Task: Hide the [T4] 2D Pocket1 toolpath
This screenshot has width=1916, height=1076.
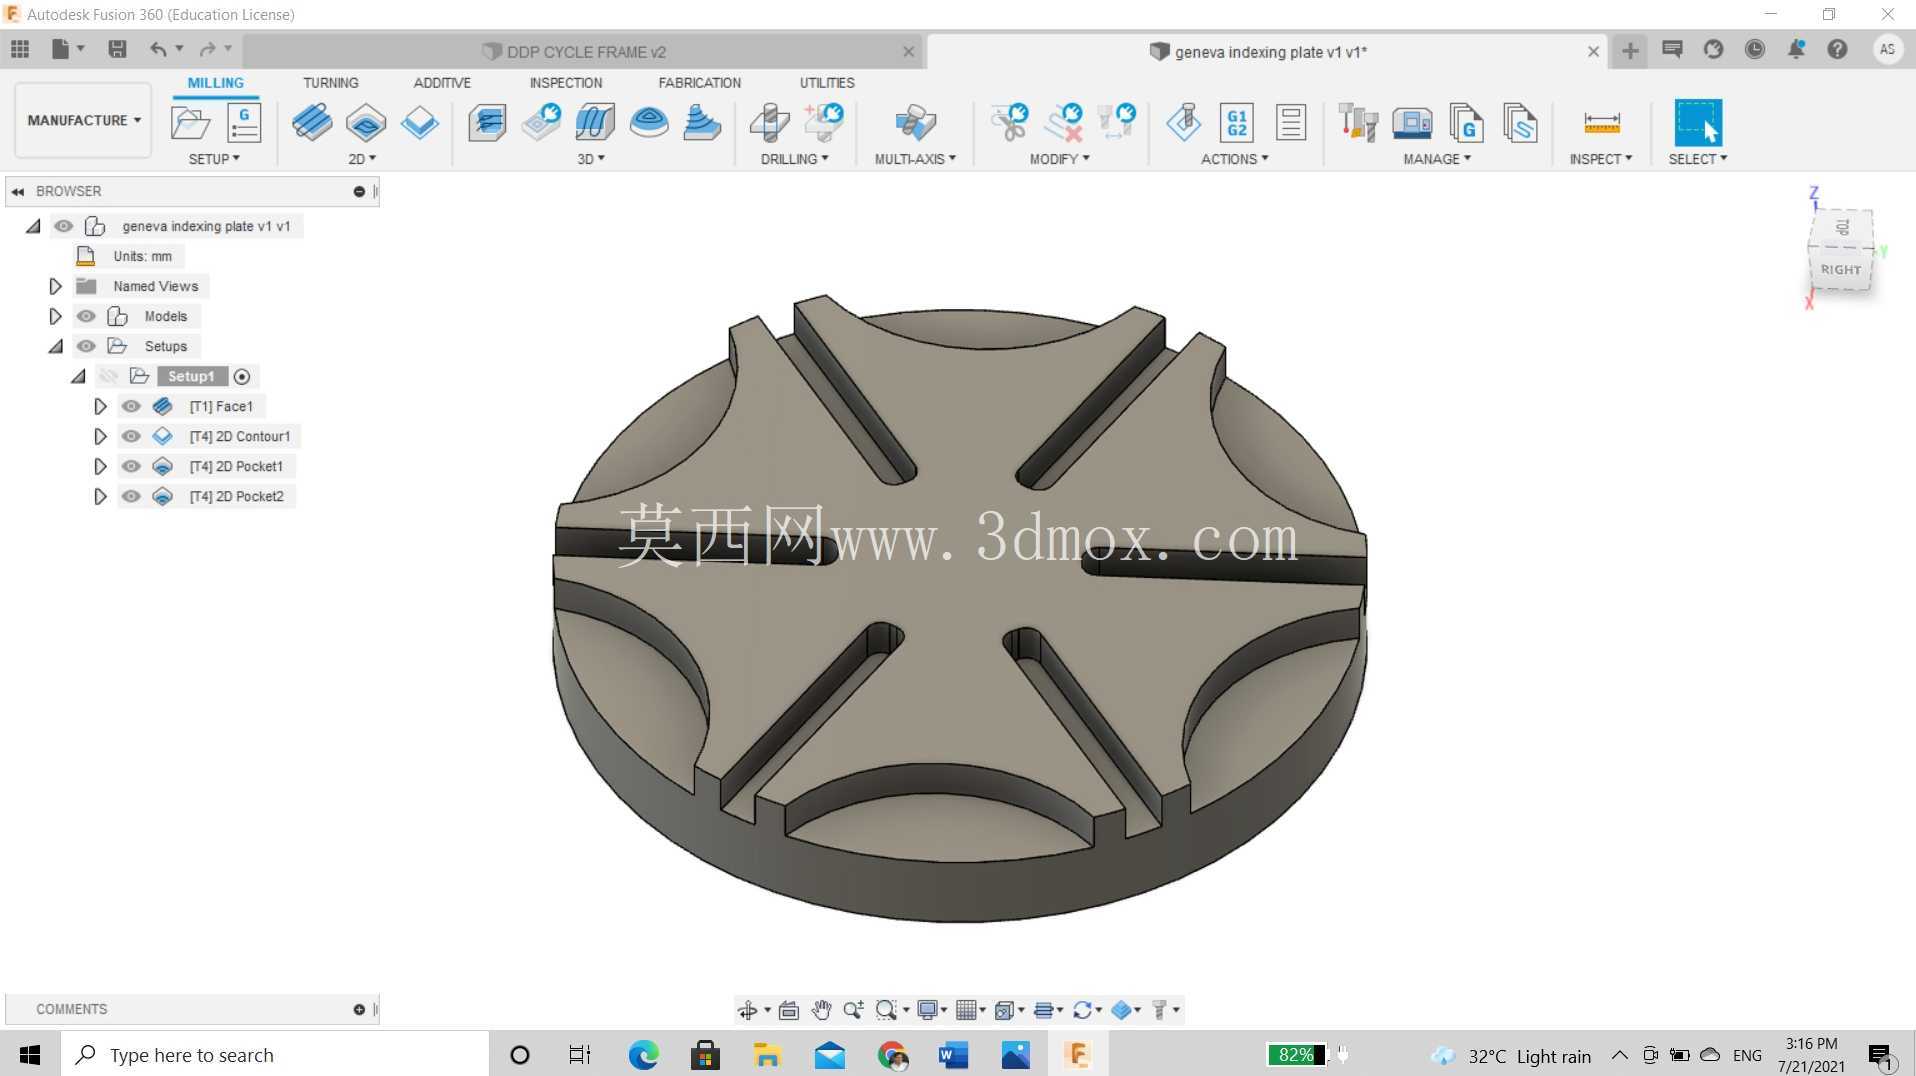Action: pos(131,466)
